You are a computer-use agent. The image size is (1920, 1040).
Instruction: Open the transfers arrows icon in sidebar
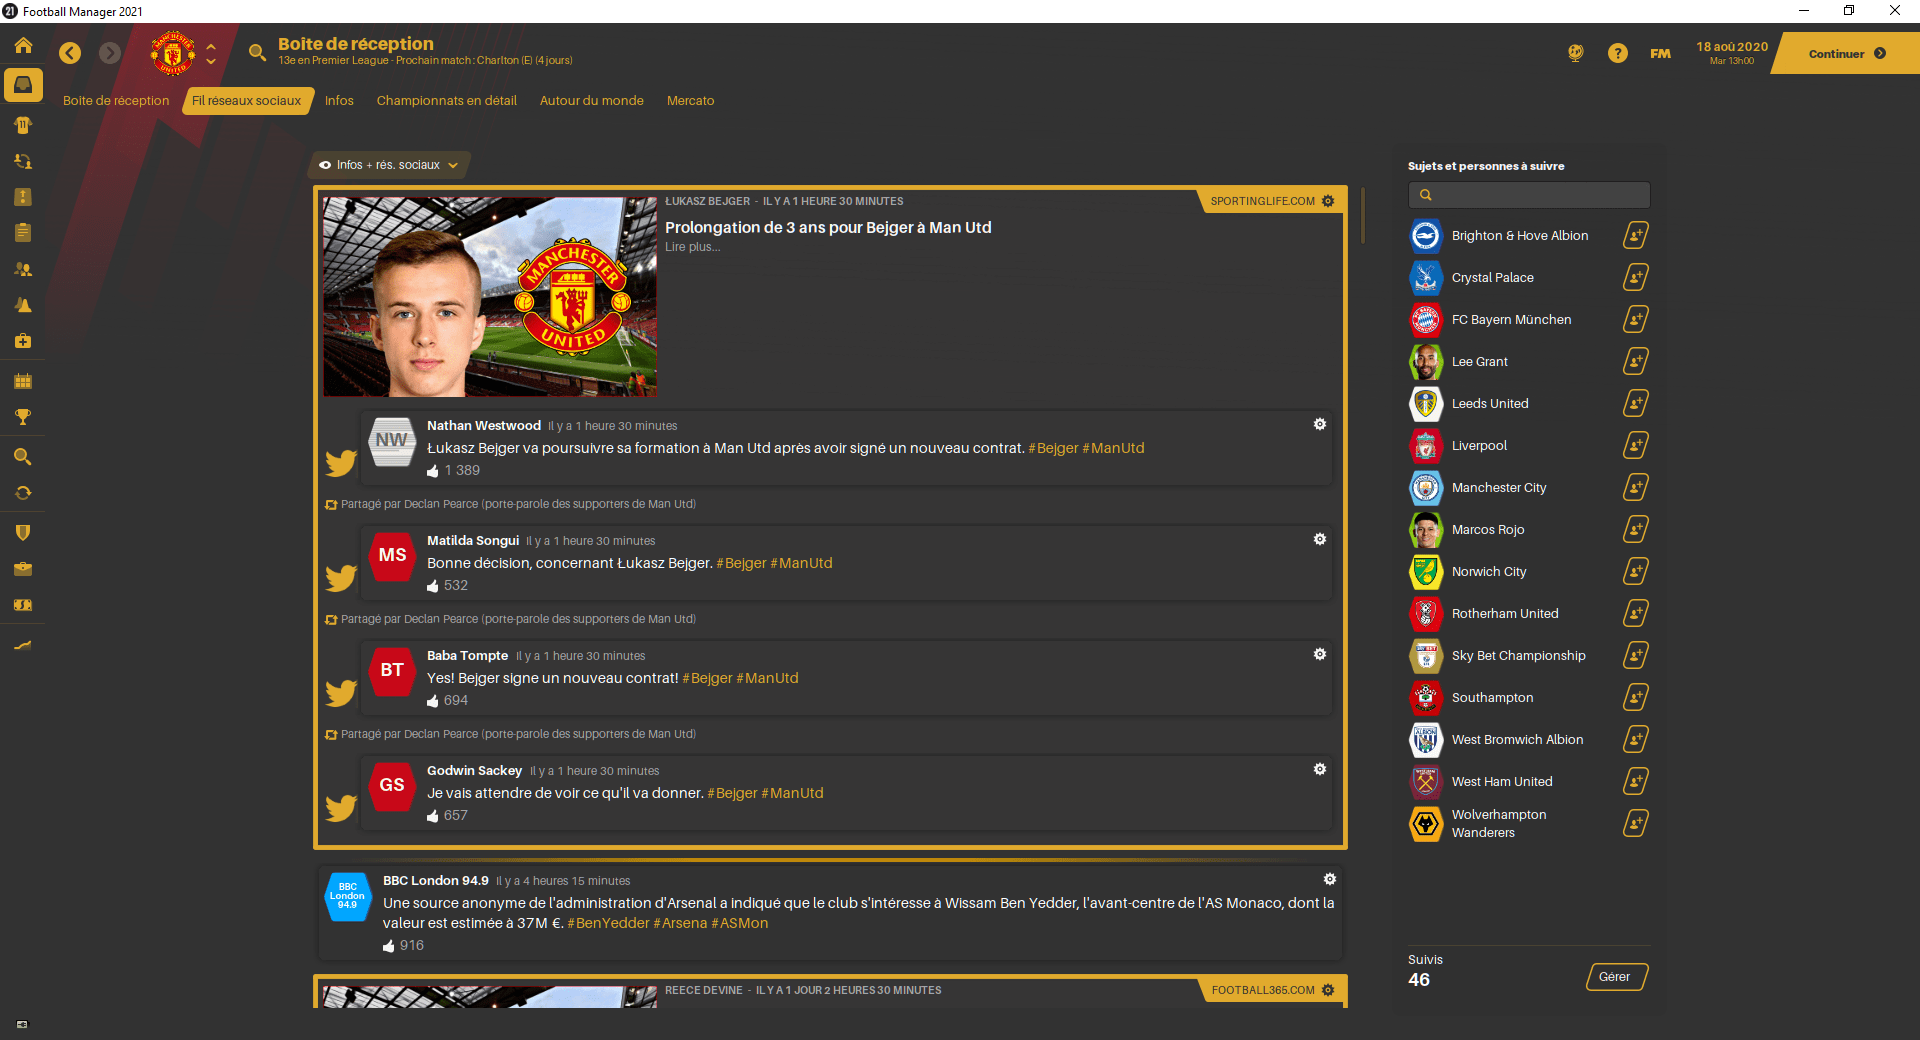pos(23,493)
